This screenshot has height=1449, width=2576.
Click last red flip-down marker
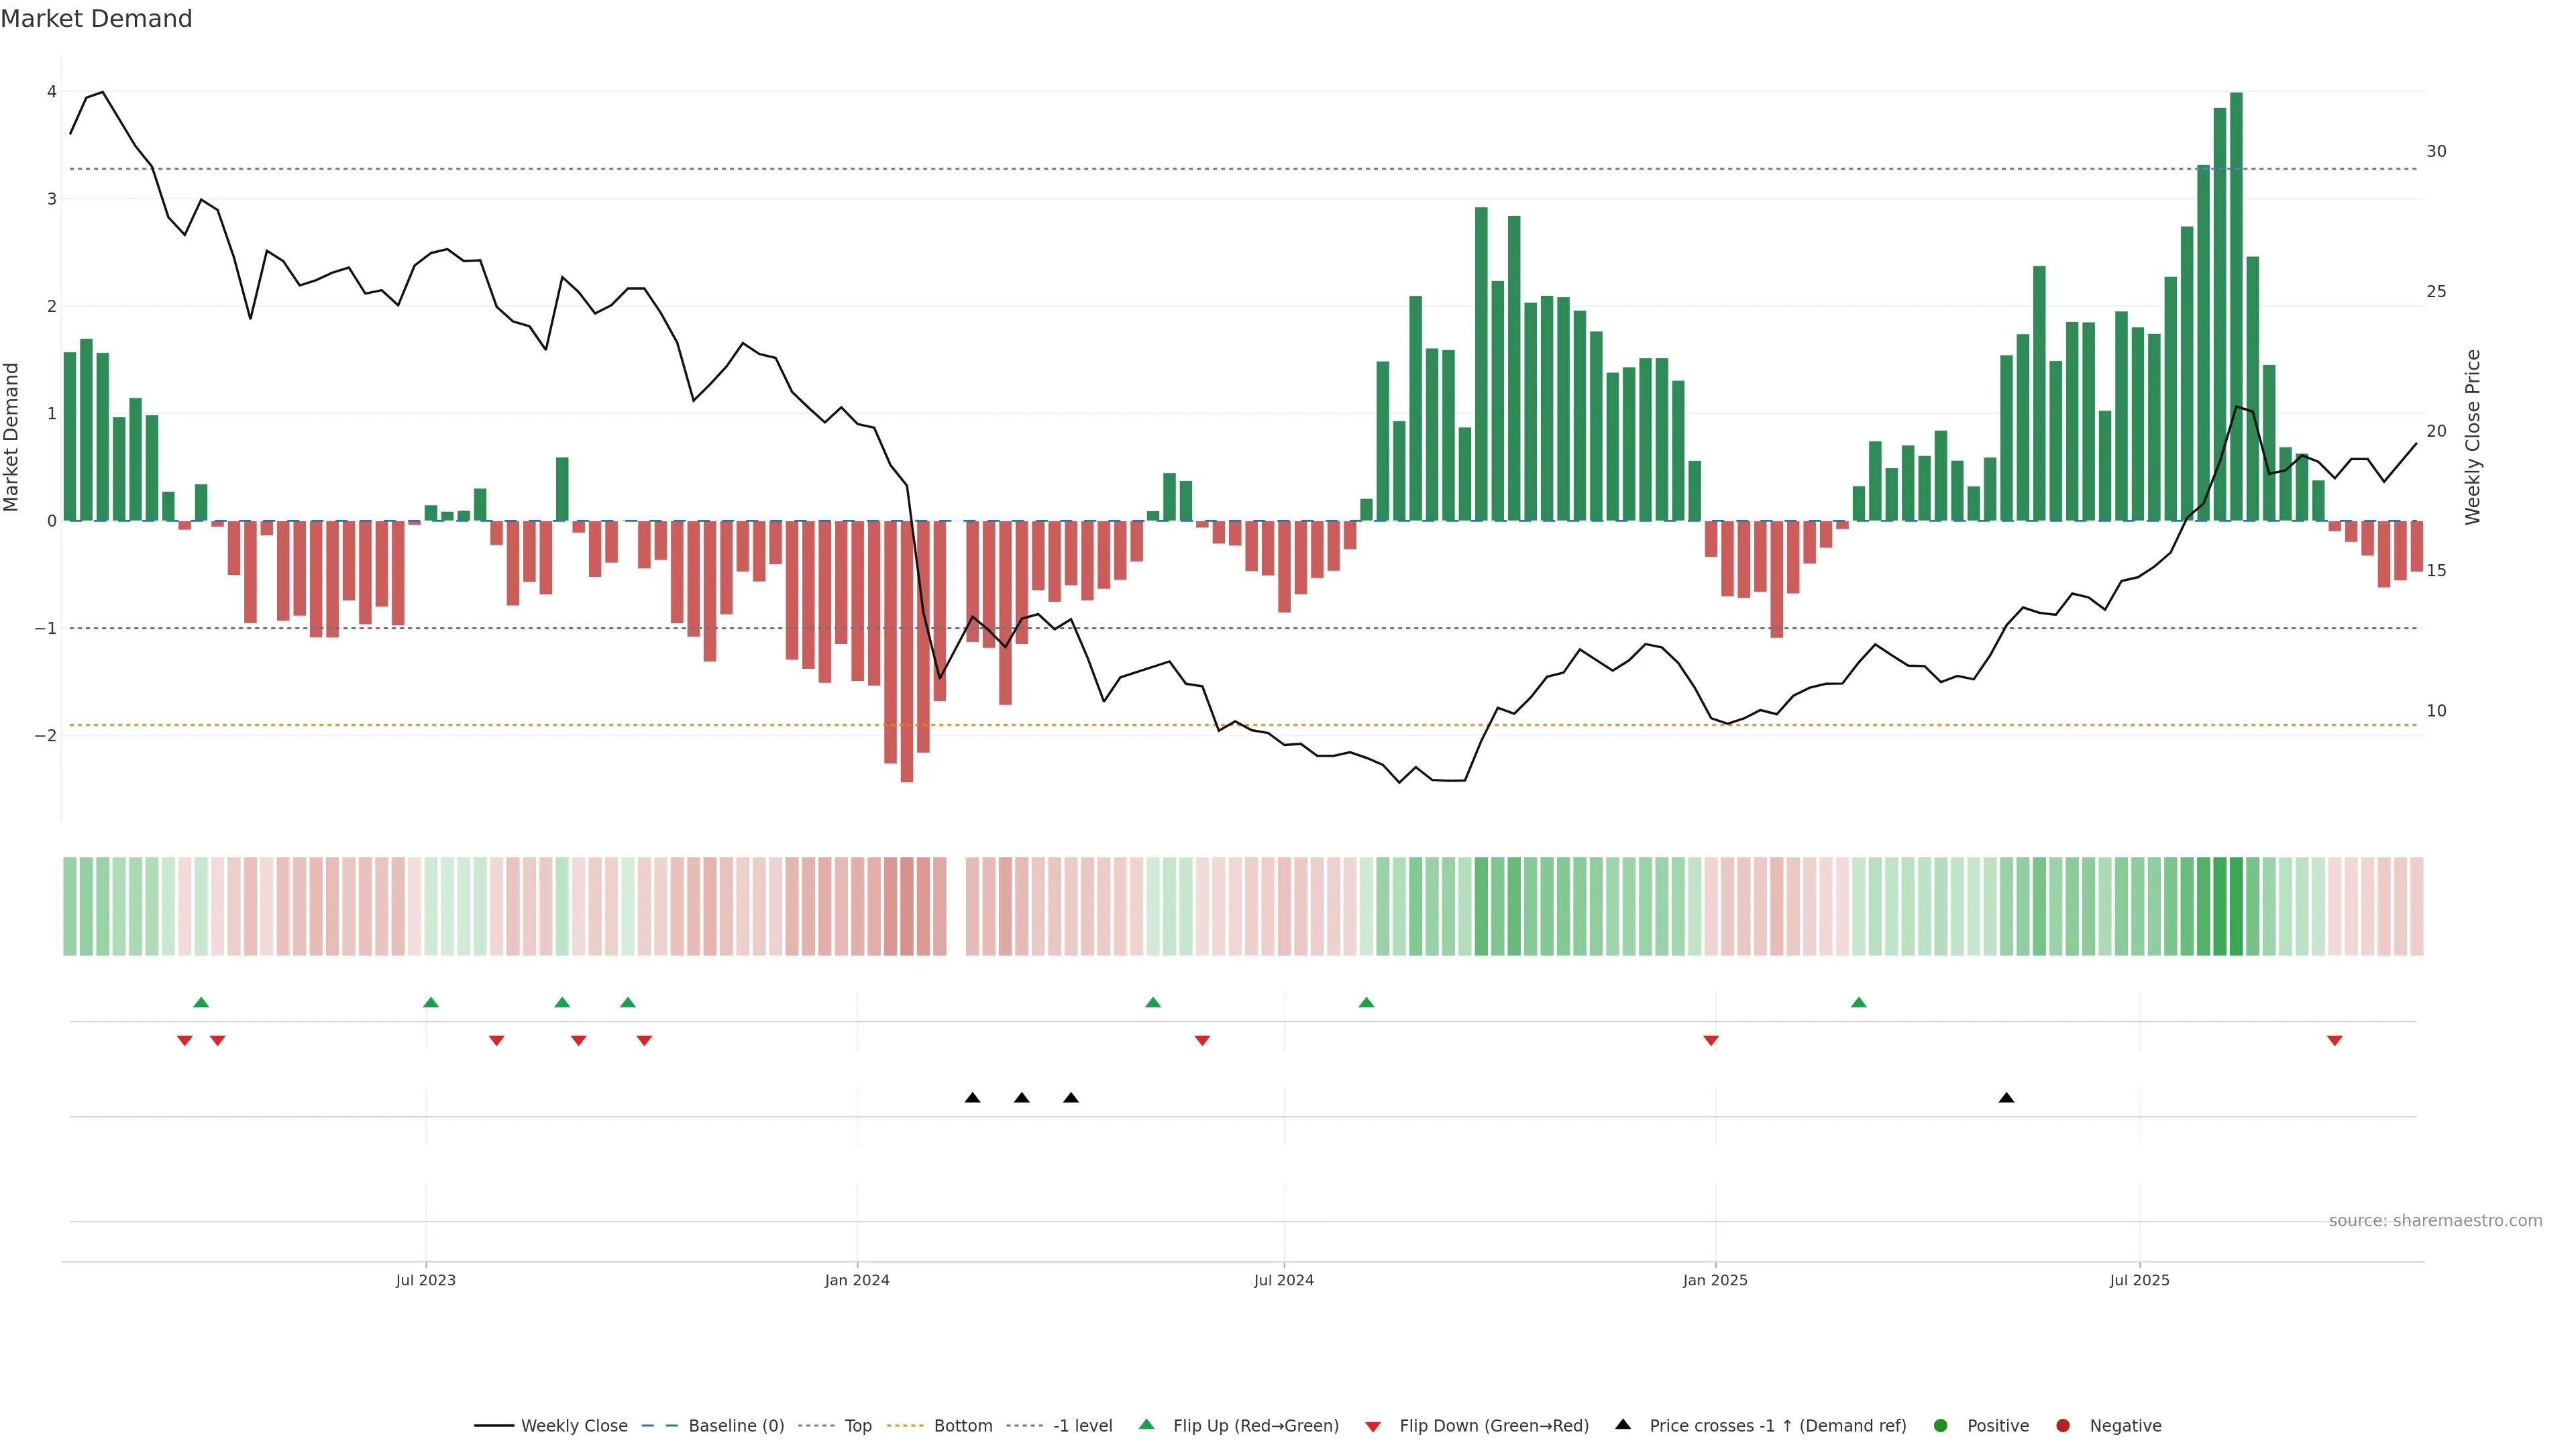tap(2335, 1041)
